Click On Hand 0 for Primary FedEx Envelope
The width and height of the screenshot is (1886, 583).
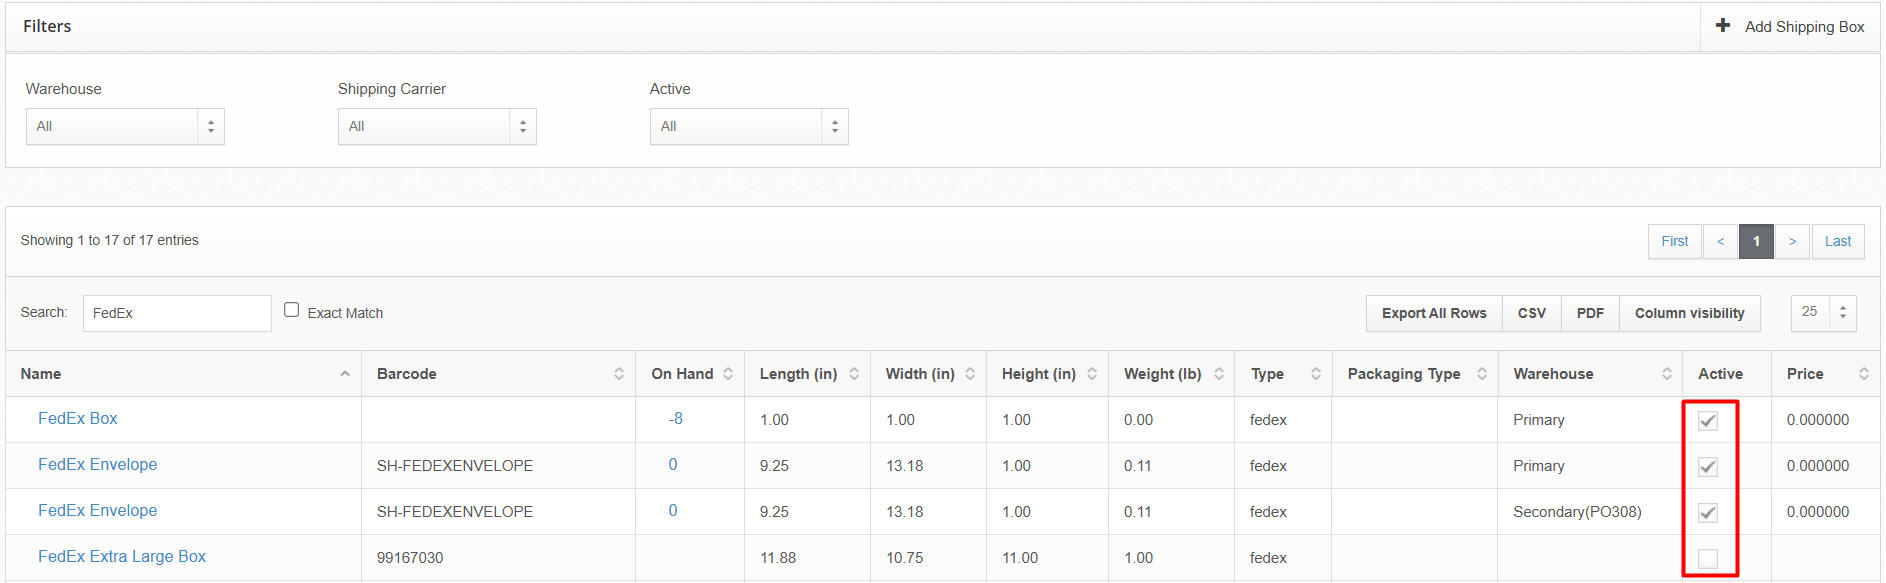tap(673, 464)
